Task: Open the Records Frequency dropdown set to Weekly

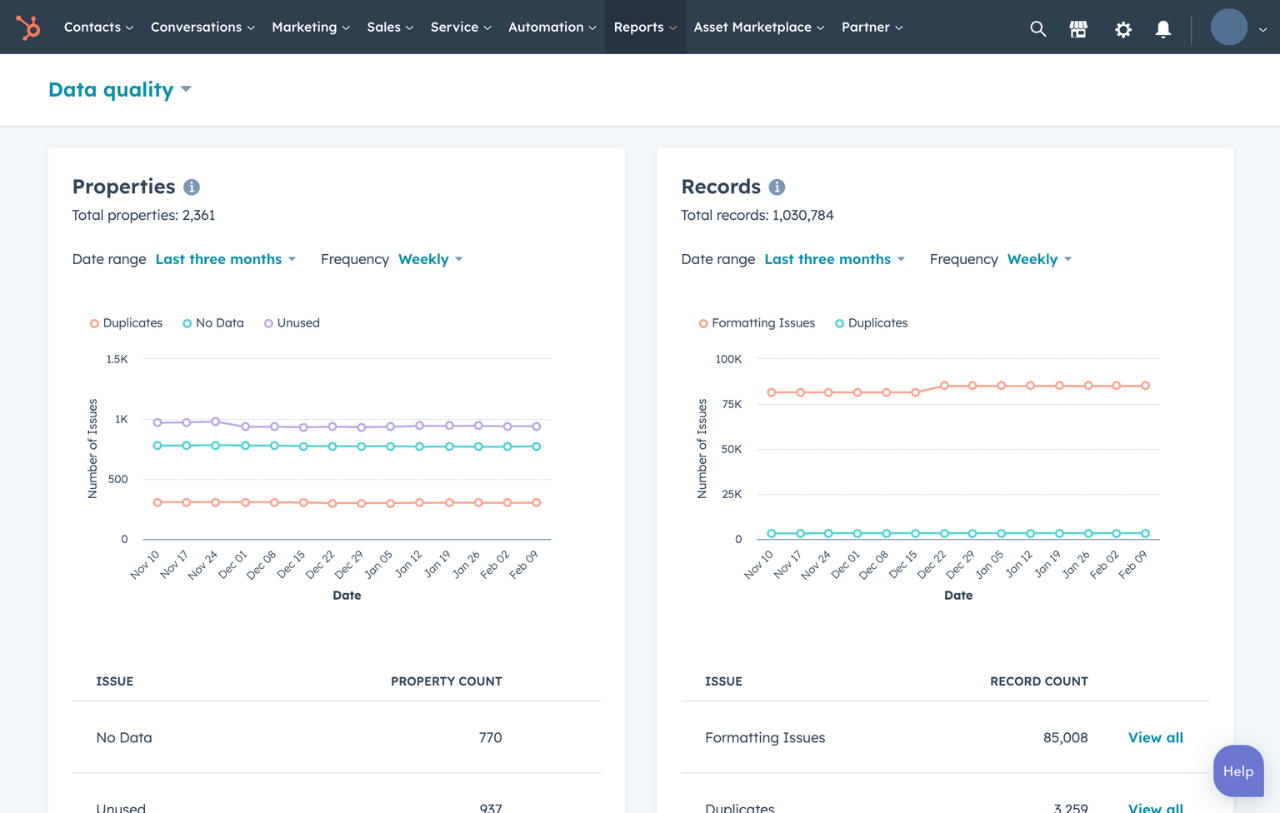Action: coord(1039,258)
